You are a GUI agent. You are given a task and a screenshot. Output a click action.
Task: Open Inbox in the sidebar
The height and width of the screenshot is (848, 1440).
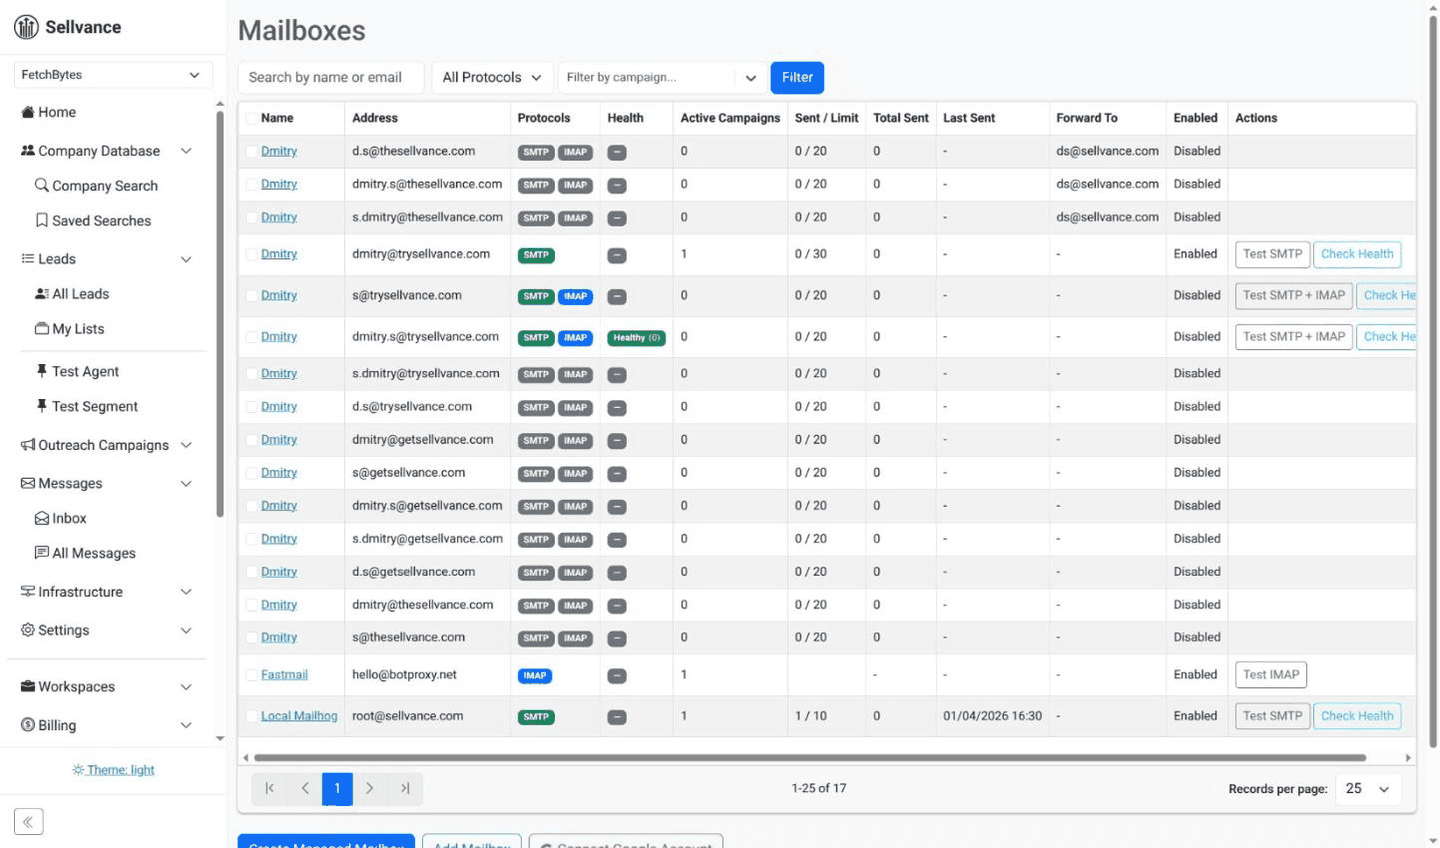pos(69,518)
